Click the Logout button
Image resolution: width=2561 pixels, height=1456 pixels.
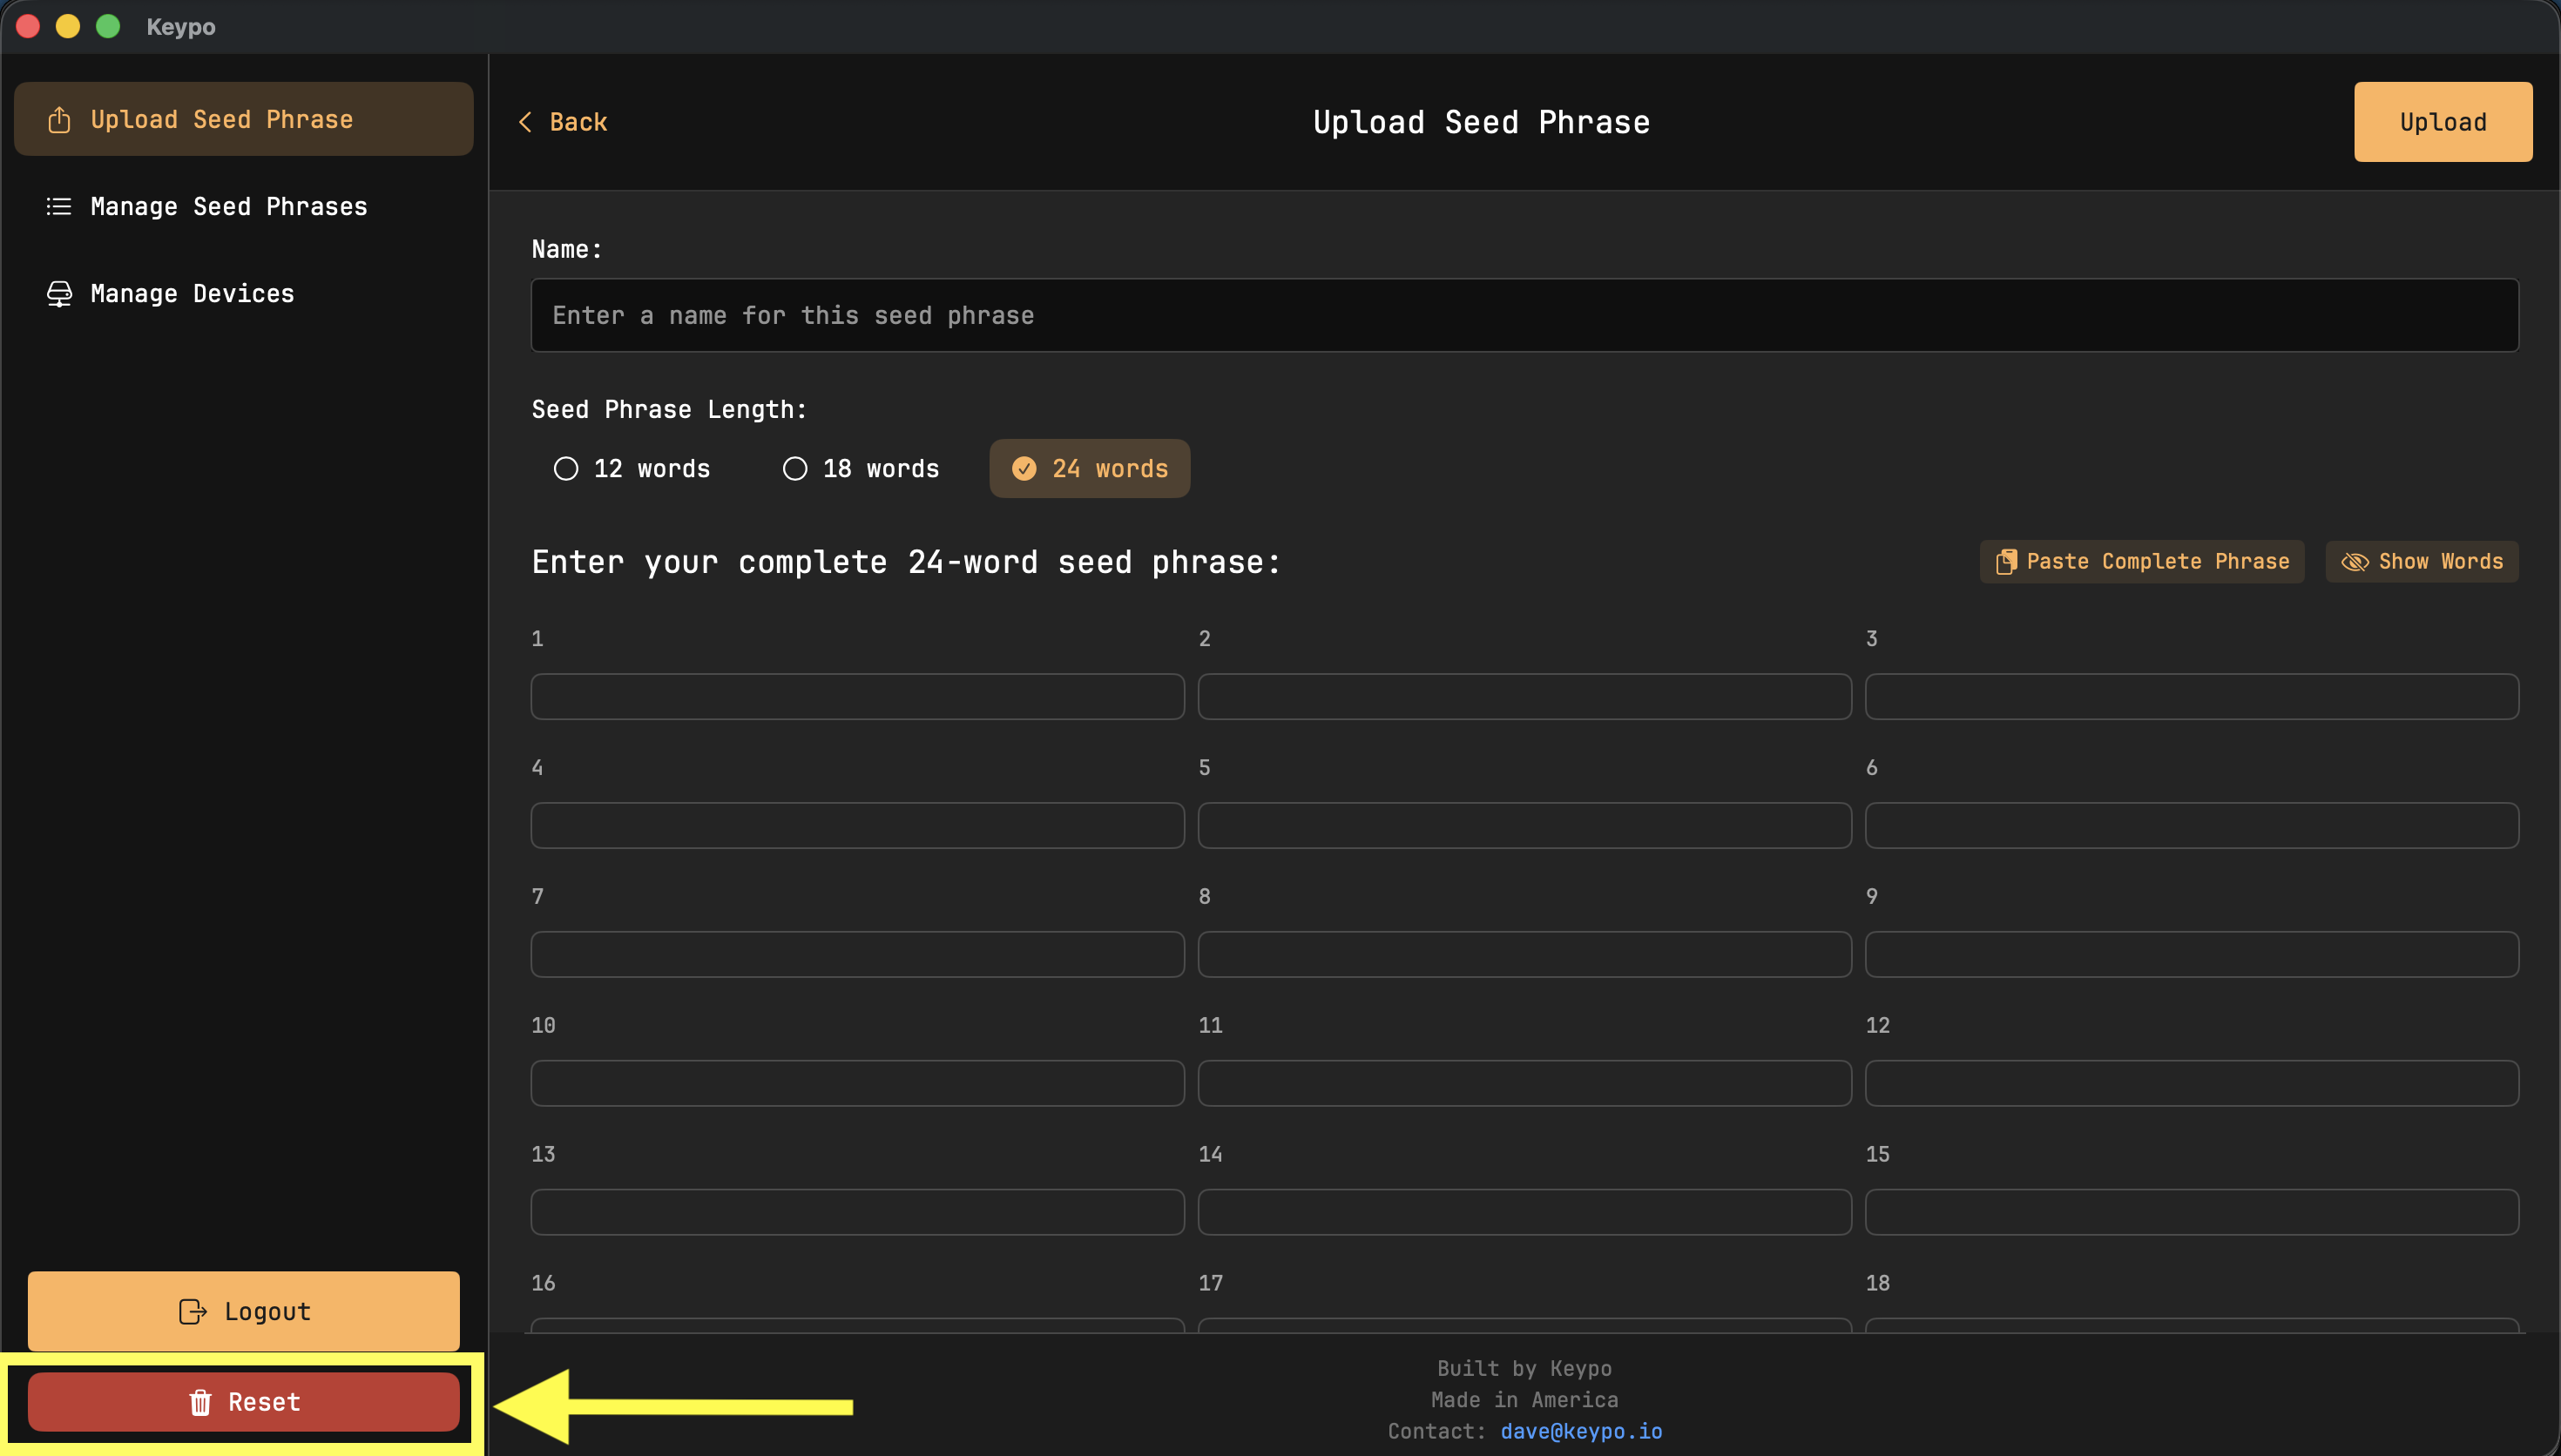click(x=243, y=1311)
